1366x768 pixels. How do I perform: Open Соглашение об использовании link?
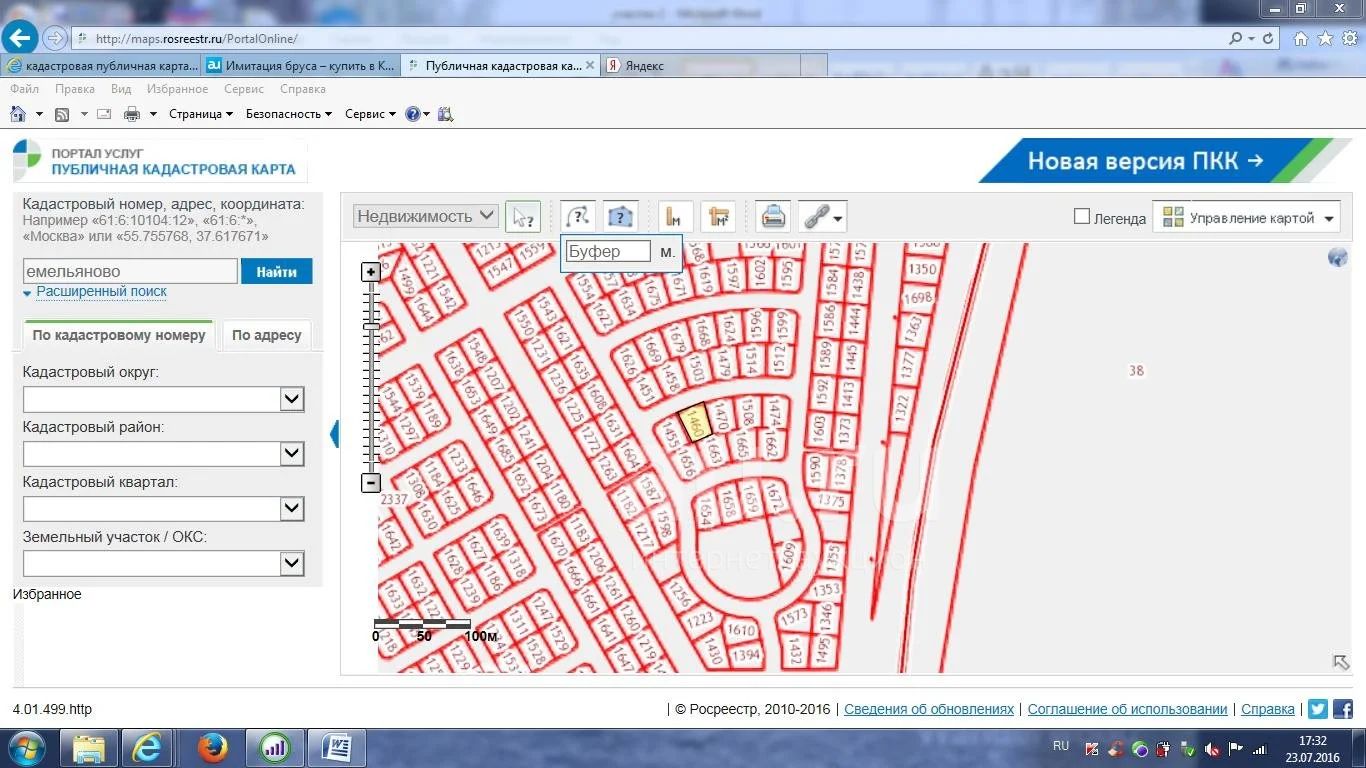tap(1127, 709)
